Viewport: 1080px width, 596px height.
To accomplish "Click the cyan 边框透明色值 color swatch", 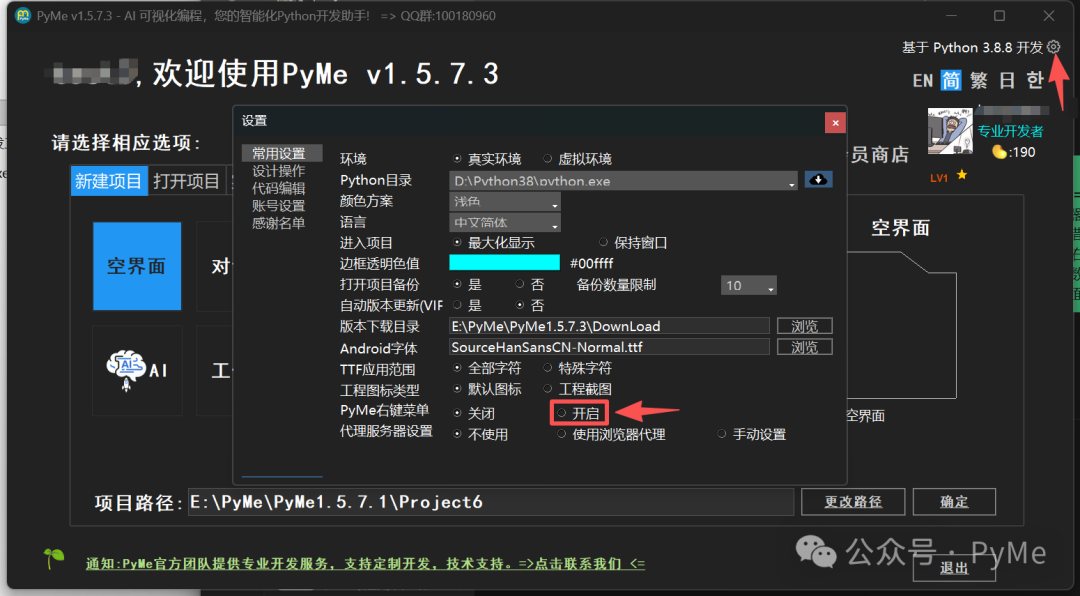I will point(504,263).
